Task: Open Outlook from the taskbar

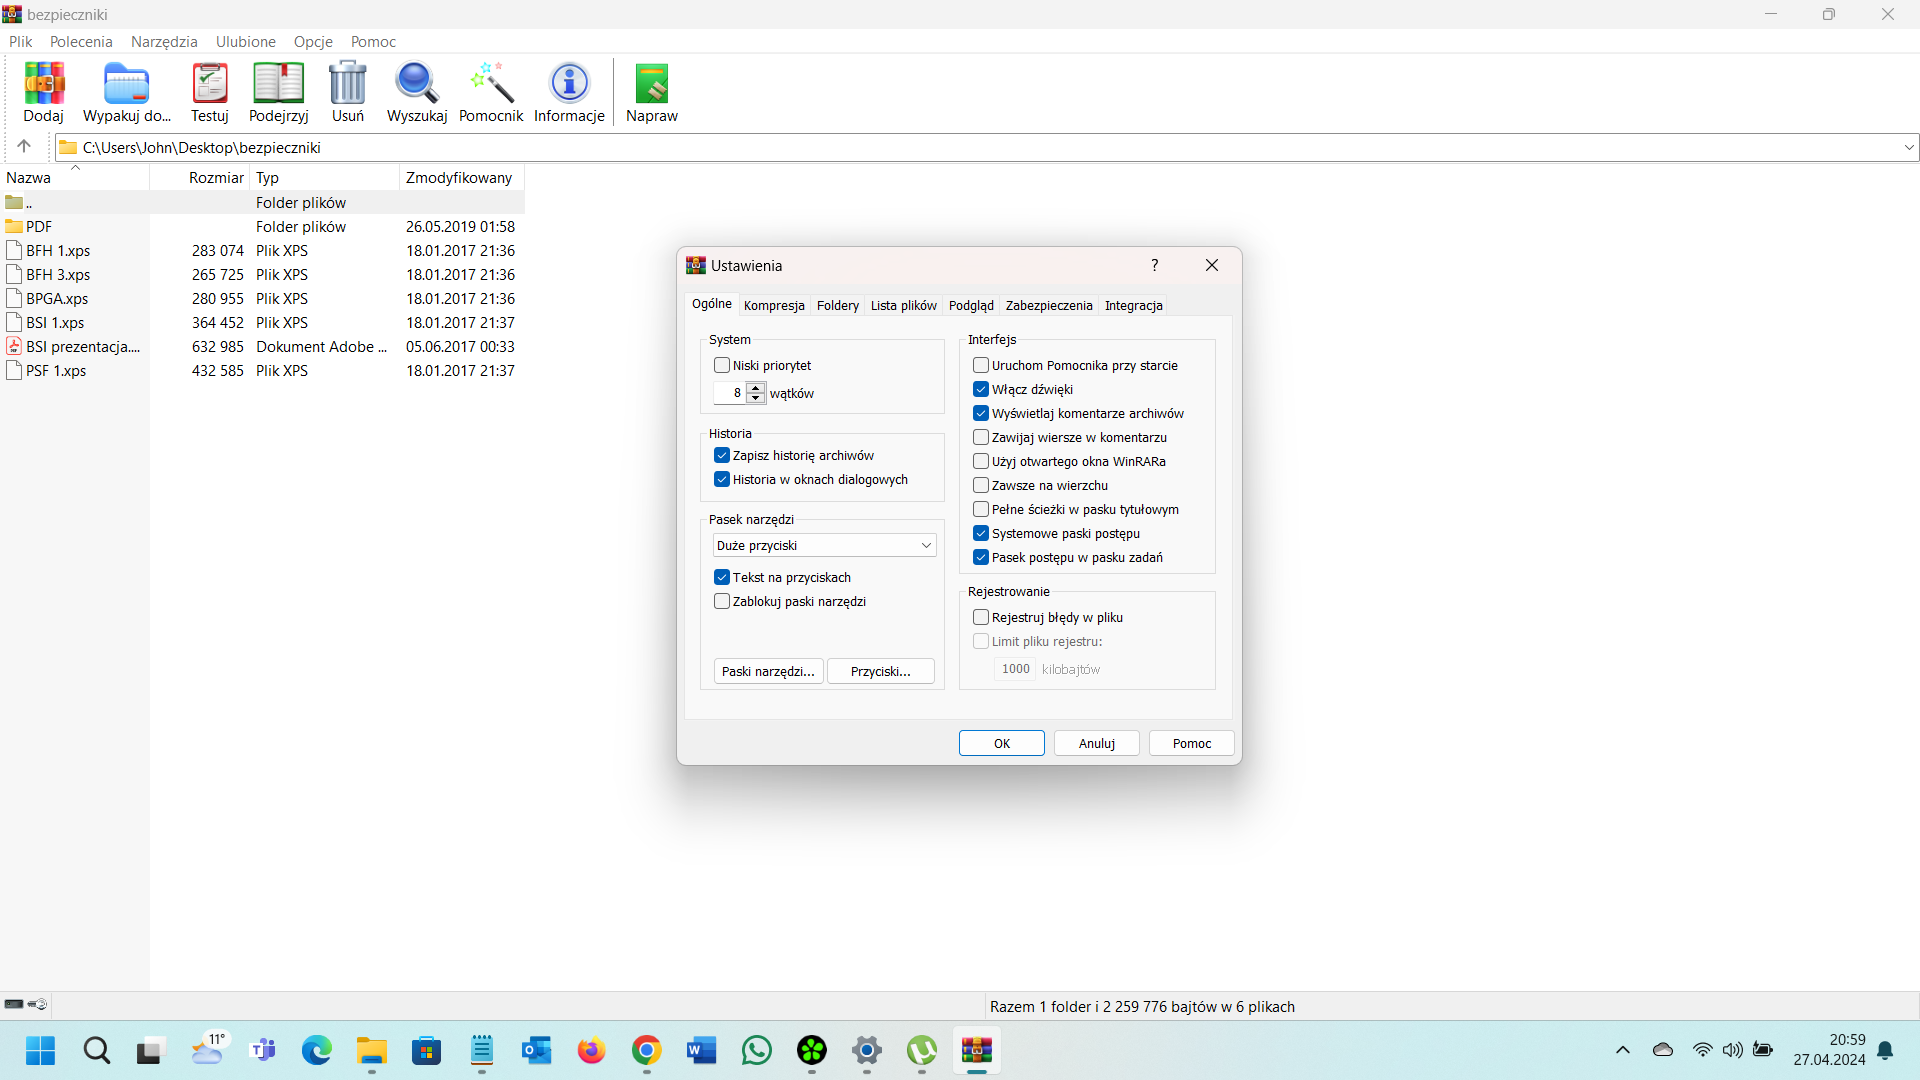Action: (537, 1050)
